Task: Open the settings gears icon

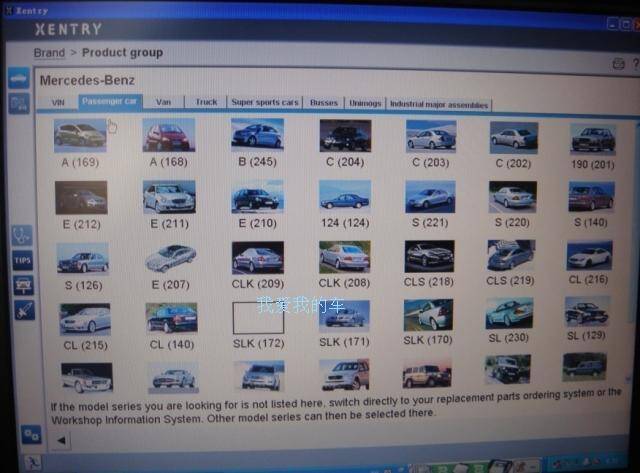Action: [x=31, y=435]
